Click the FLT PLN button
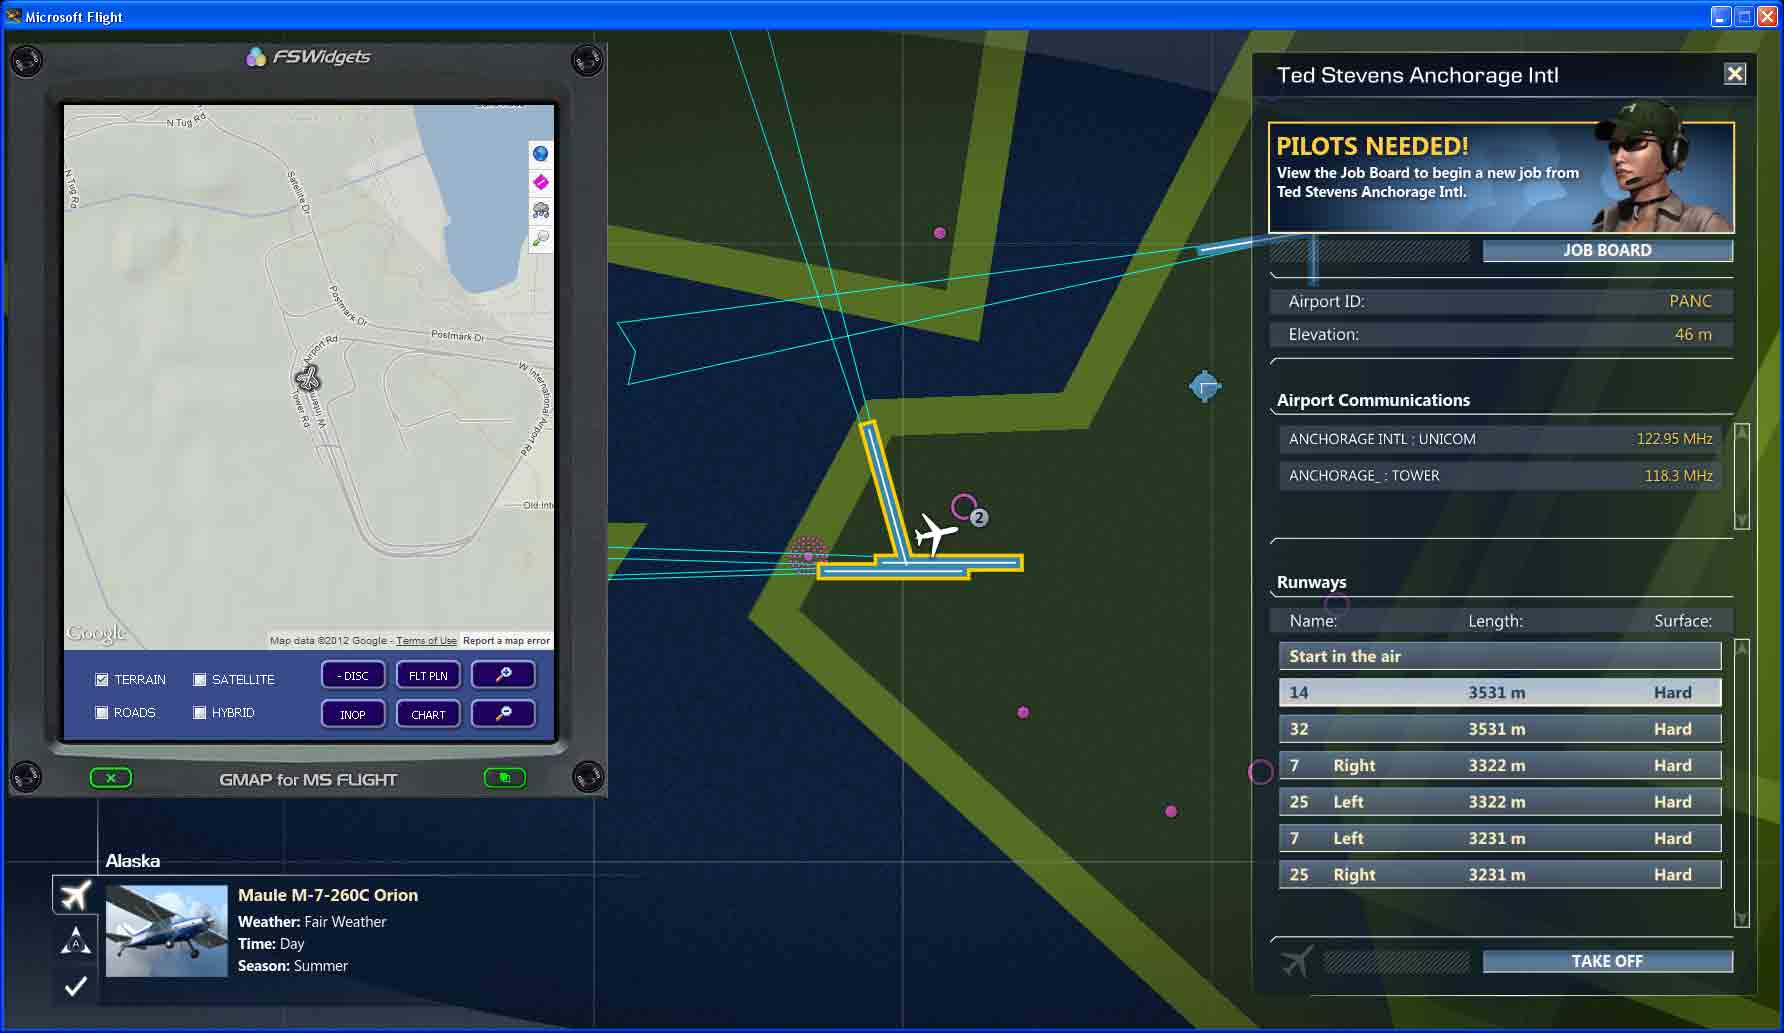The image size is (1784, 1033). pyautogui.click(x=428, y=675)
